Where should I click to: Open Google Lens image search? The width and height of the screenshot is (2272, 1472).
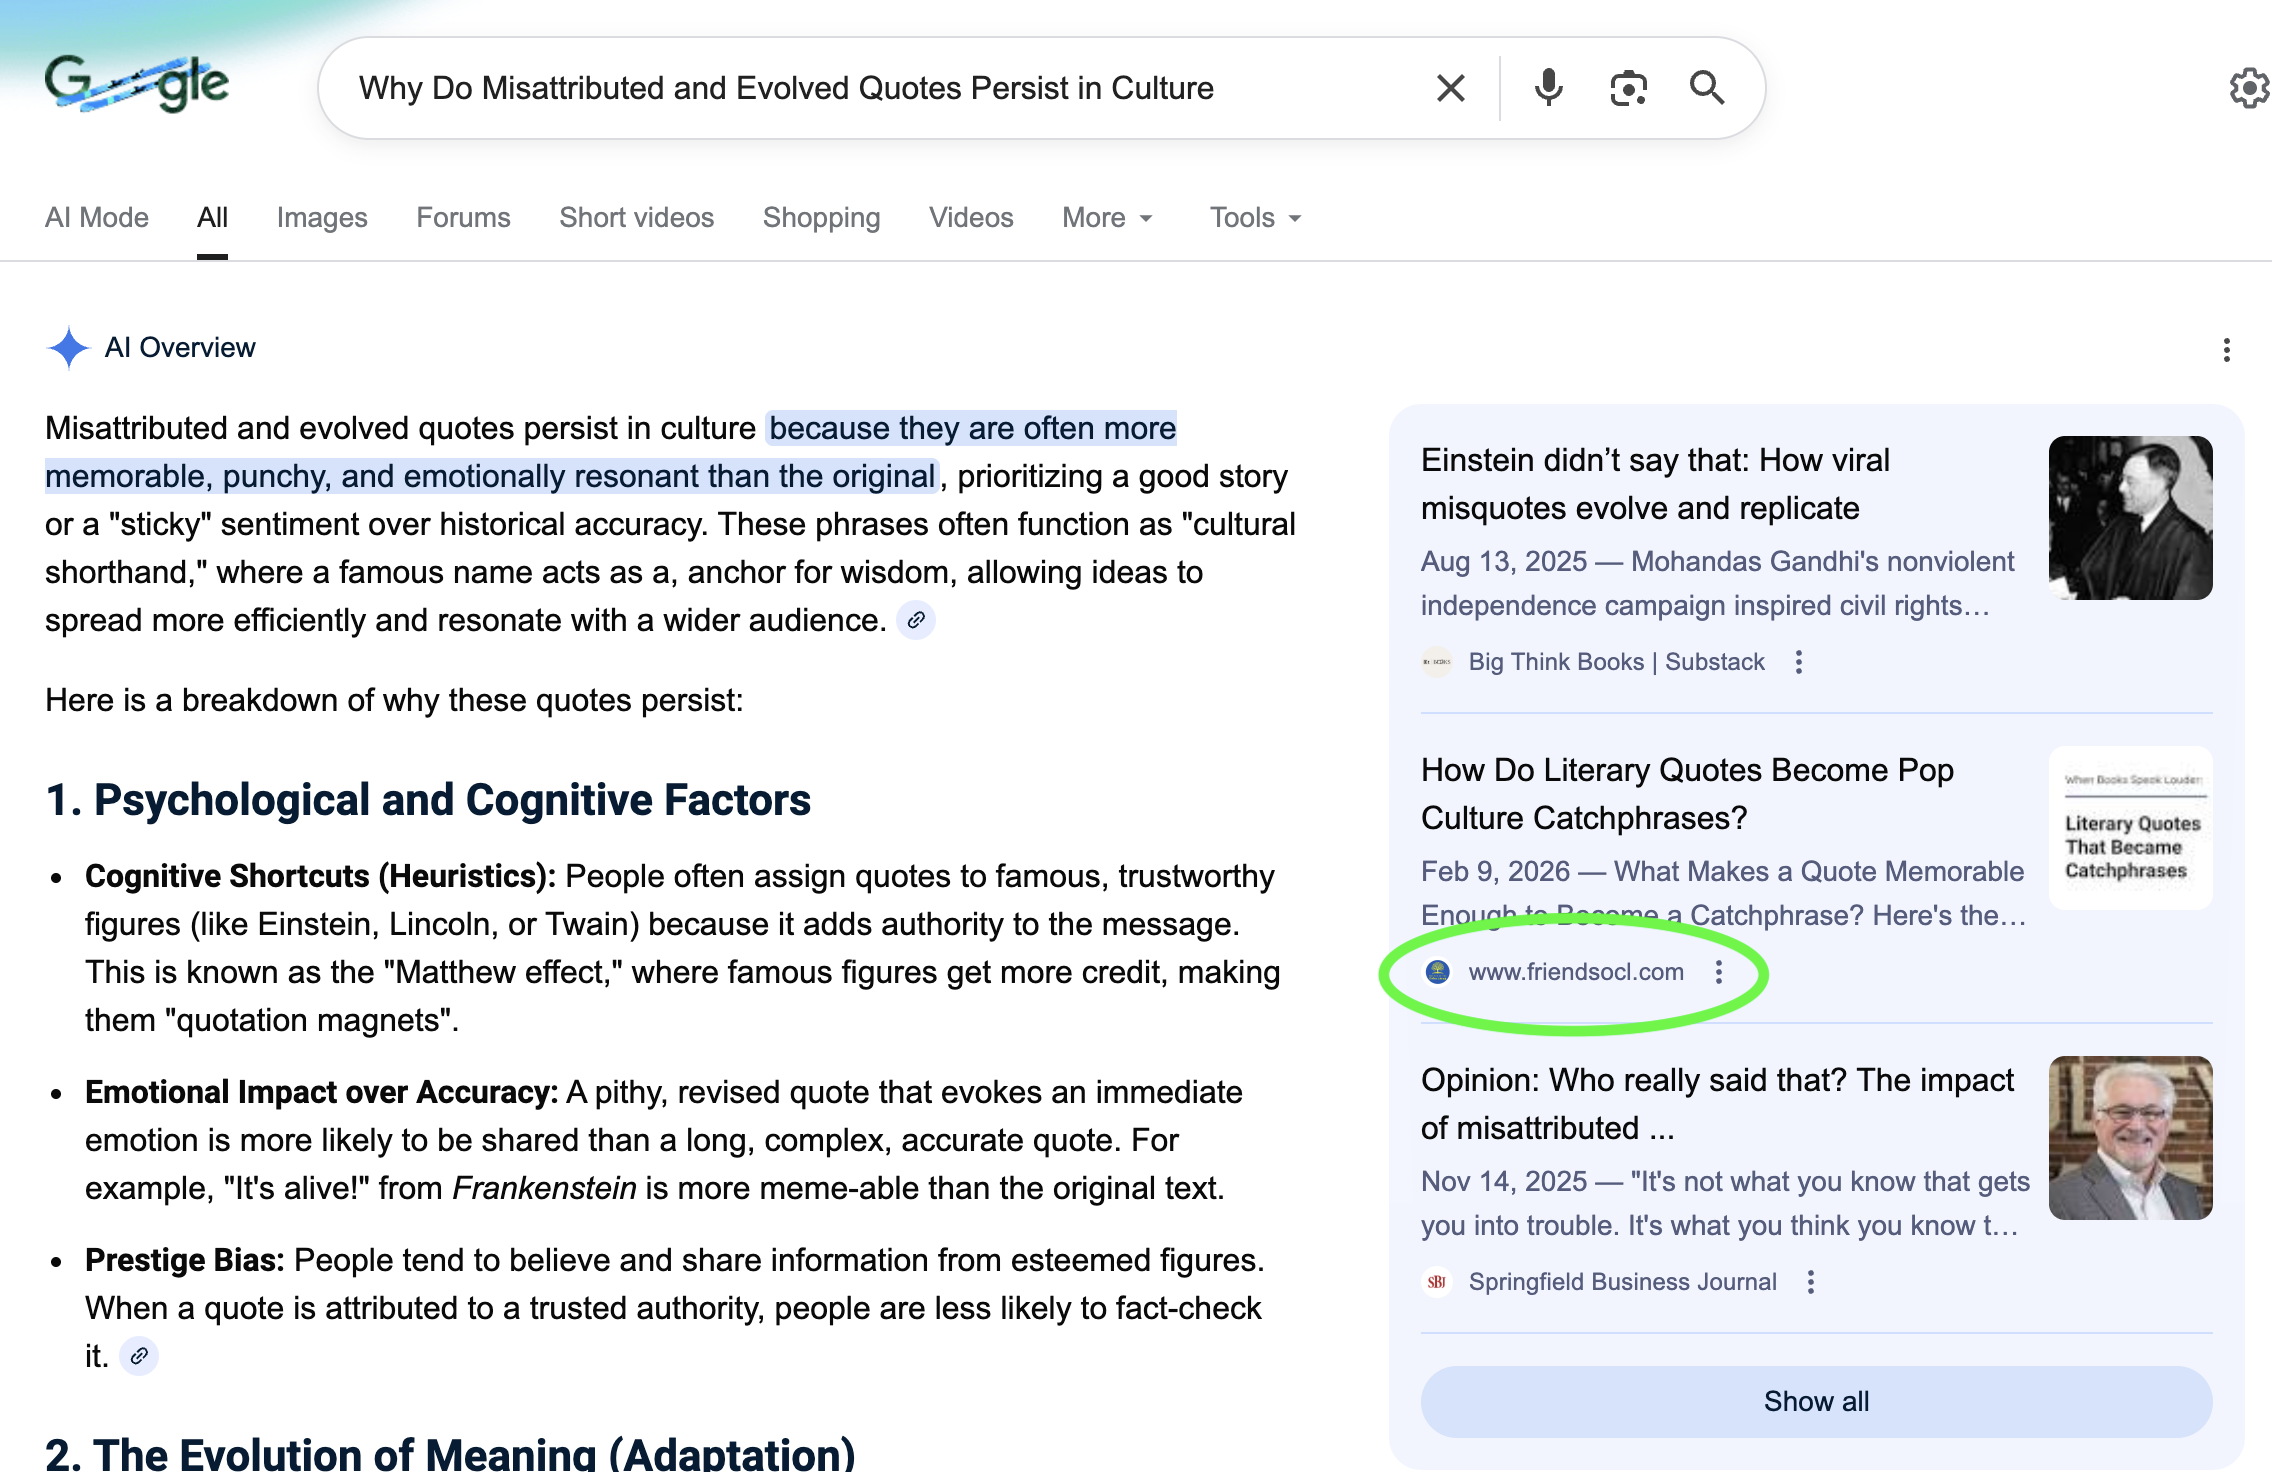pyautogui.click(x=1628, y=88)
